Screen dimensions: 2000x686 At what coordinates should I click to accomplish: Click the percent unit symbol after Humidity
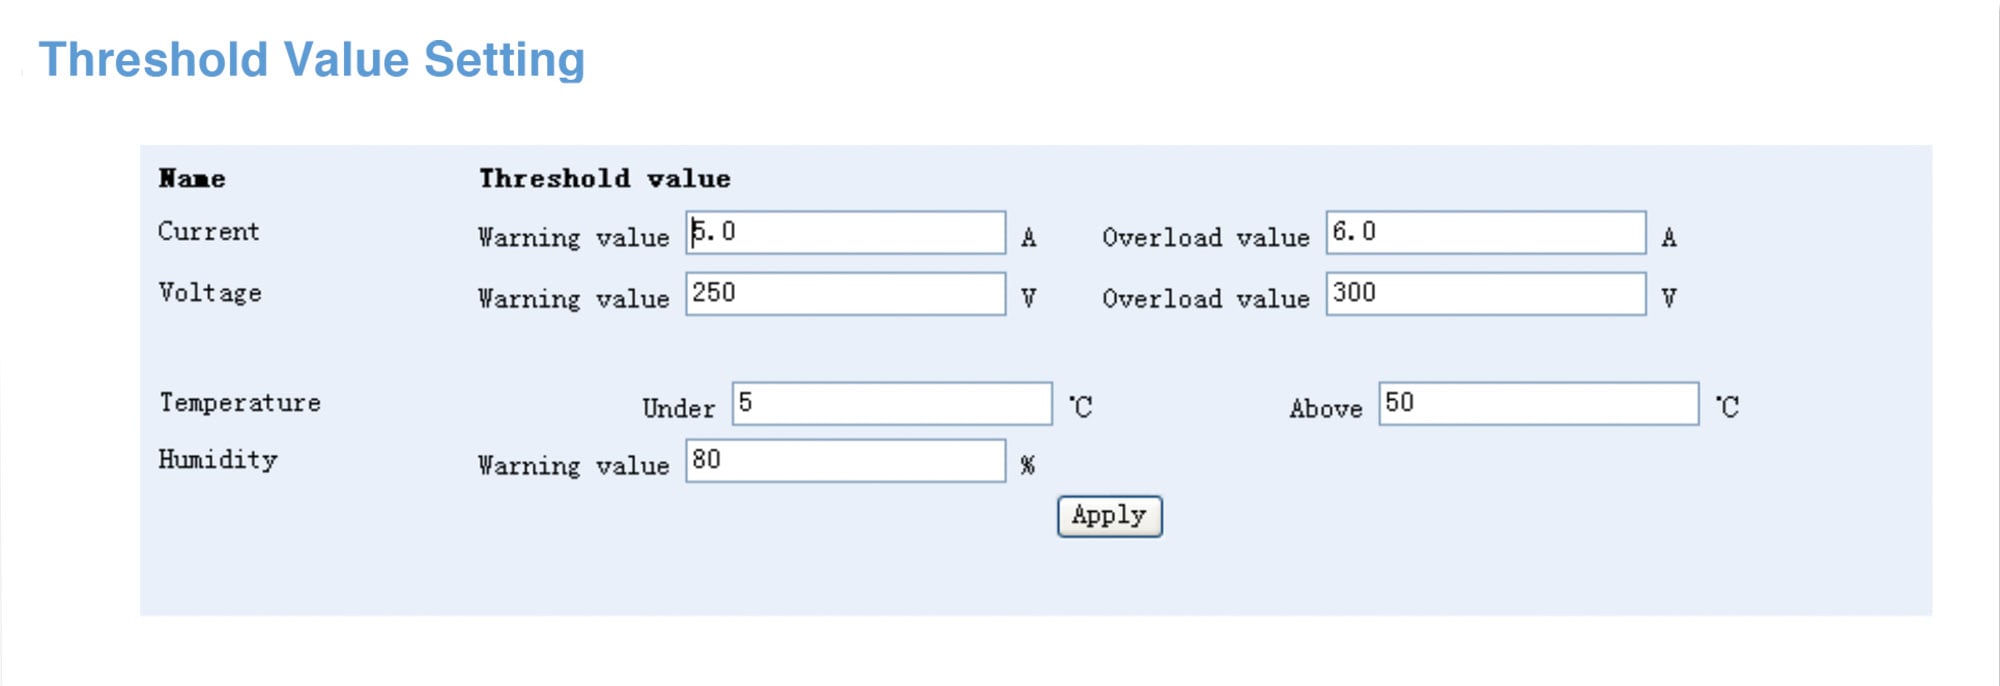point(1027,466)
